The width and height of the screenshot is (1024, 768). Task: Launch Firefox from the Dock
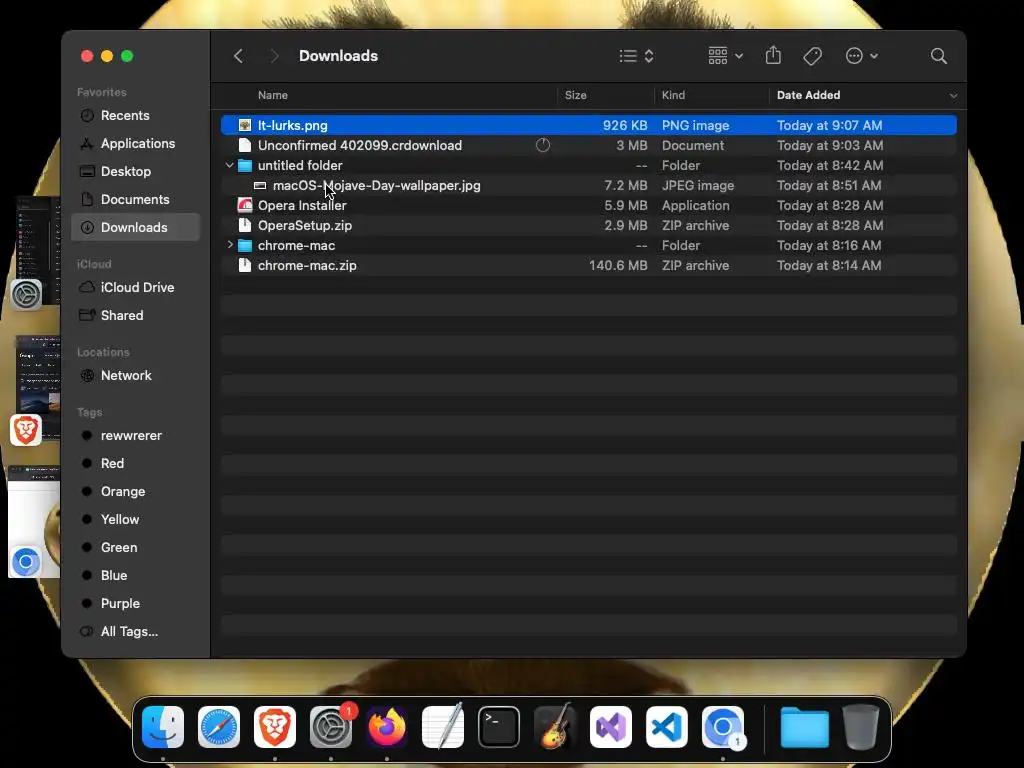[387, 727]
